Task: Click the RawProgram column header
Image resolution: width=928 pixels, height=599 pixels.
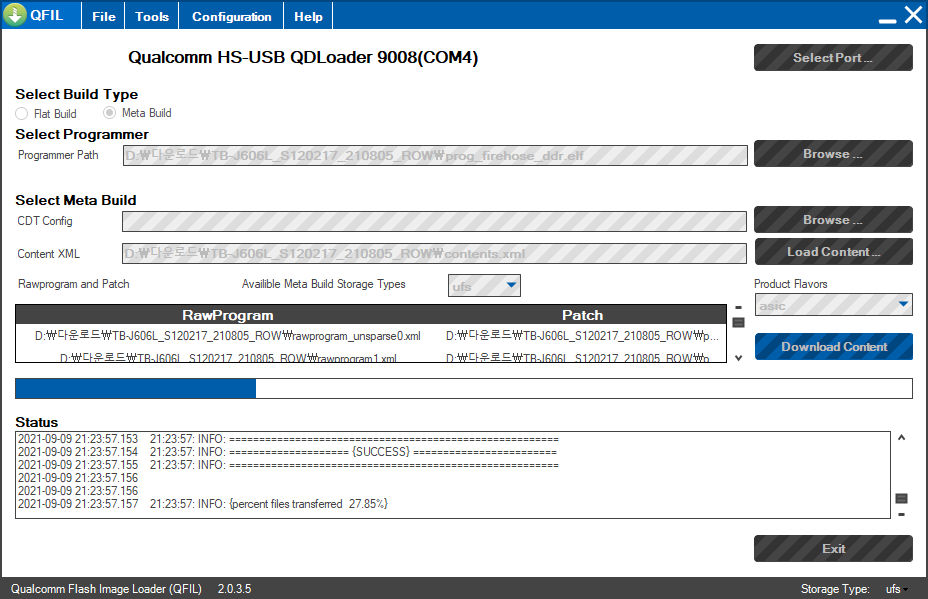Action: click(227, 315)
